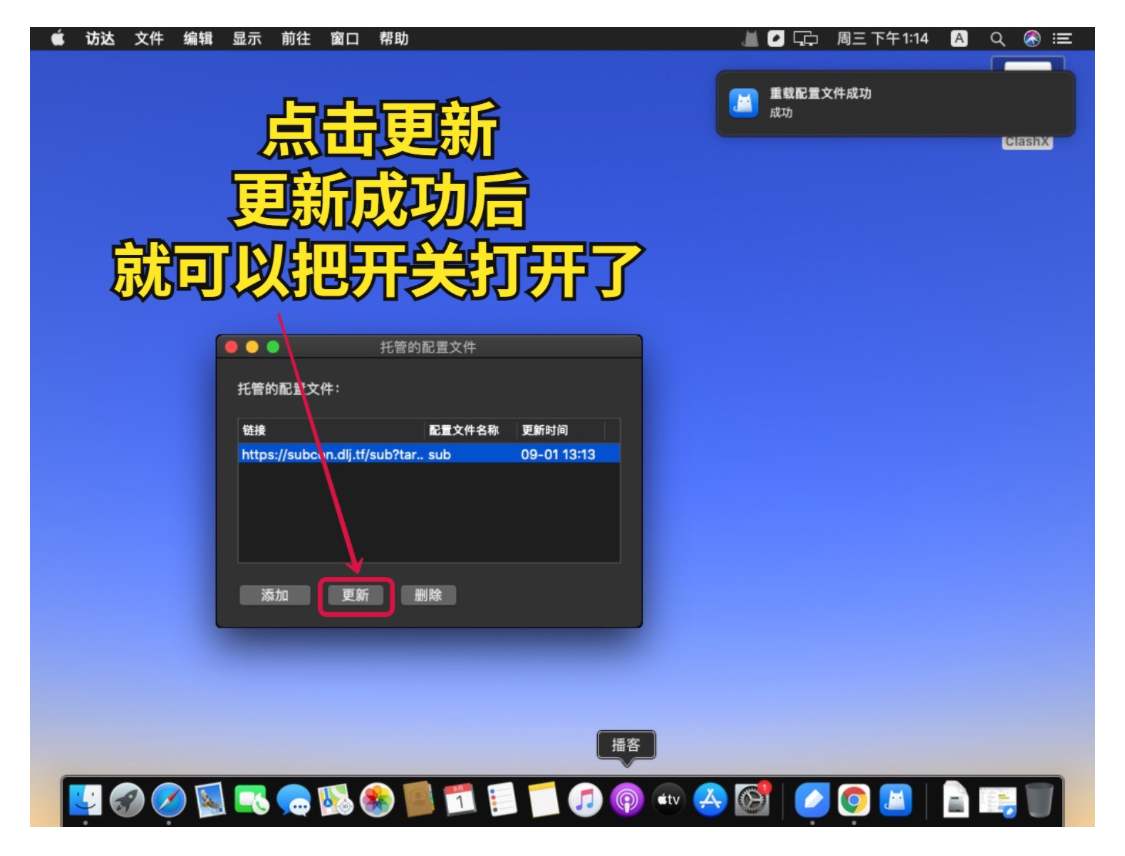This screenshot has width=1125, height=856.
Task: Click the 删除 button to remove config
Action: [x=428, y=595]
